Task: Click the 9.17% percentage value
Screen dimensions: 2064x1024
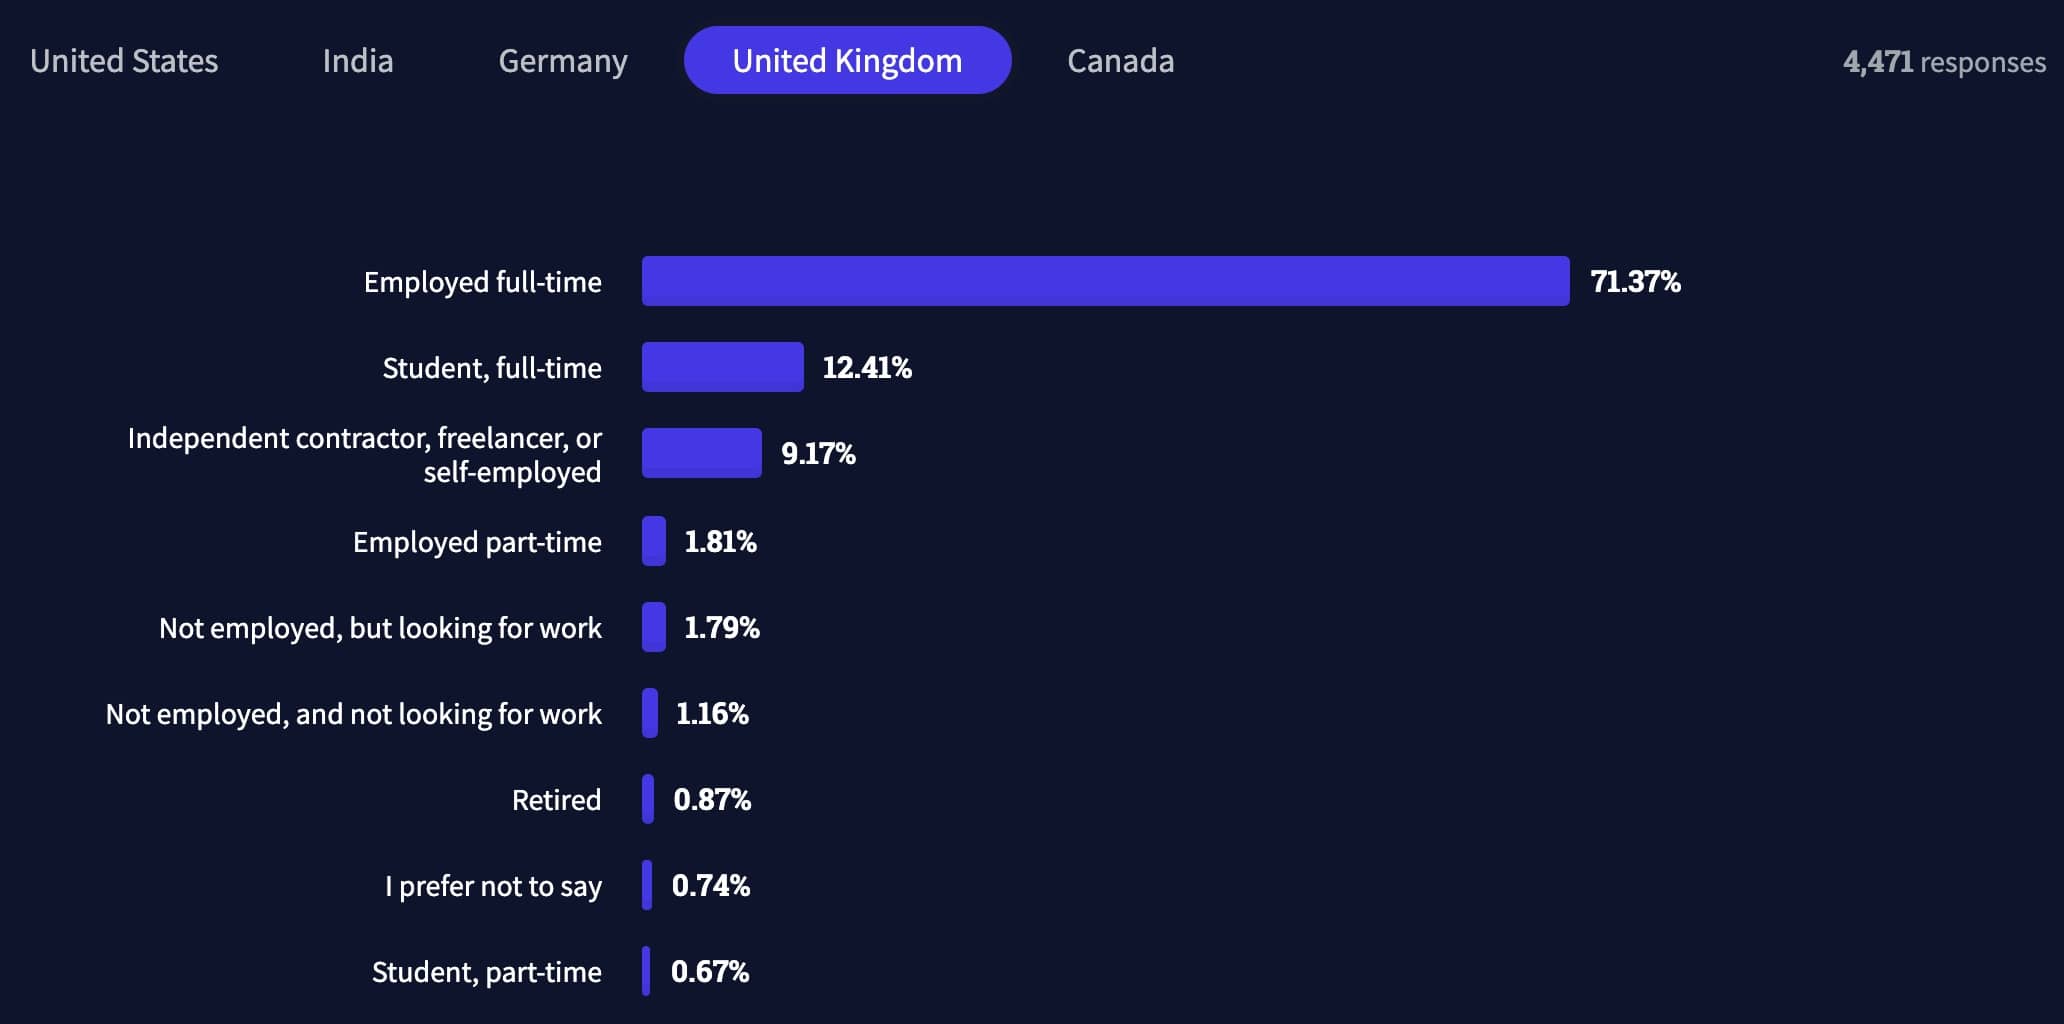Action: (818, 454)
